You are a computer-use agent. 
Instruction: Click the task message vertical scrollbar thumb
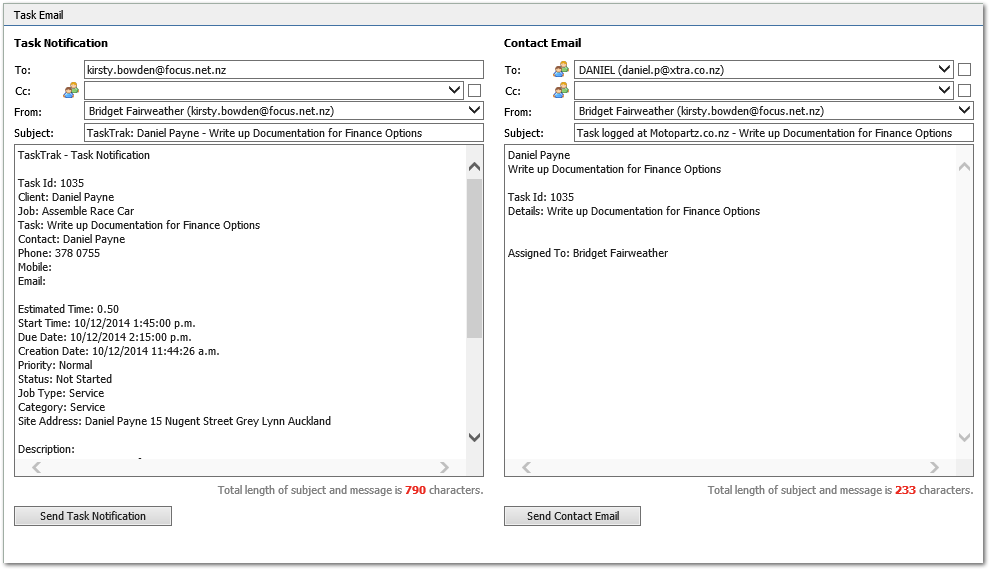tap(475, 258)
